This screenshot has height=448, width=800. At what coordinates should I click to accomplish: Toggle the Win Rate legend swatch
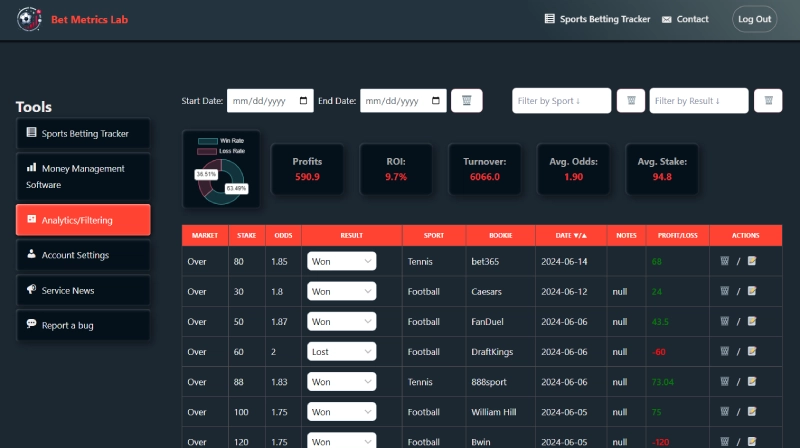(208, 141)
